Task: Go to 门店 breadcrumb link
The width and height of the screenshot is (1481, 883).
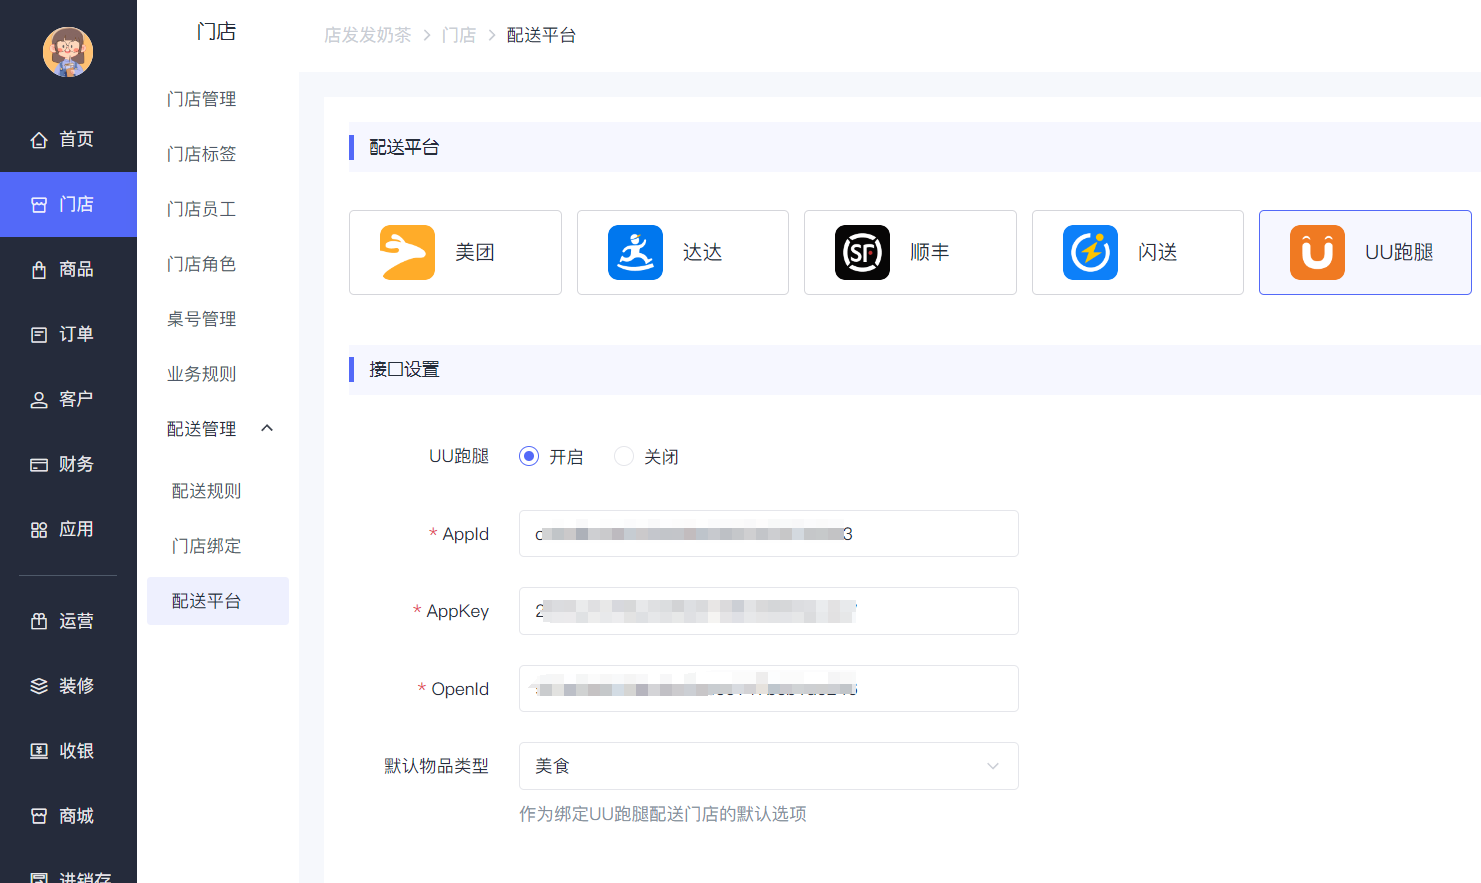Action: (x=459, y=35)
